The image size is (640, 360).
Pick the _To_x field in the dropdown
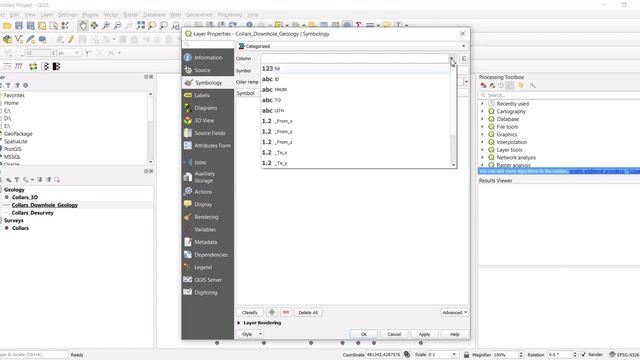[356, 153]
